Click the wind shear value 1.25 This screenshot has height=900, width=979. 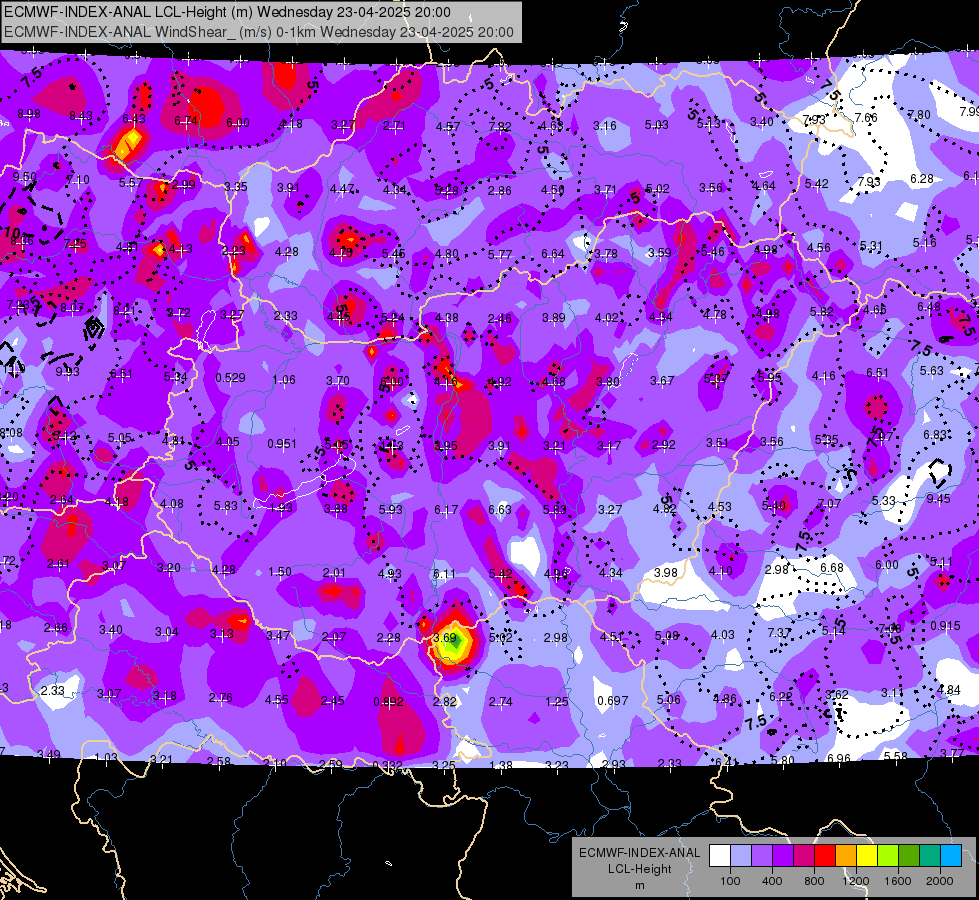click(x=556, y=701)
